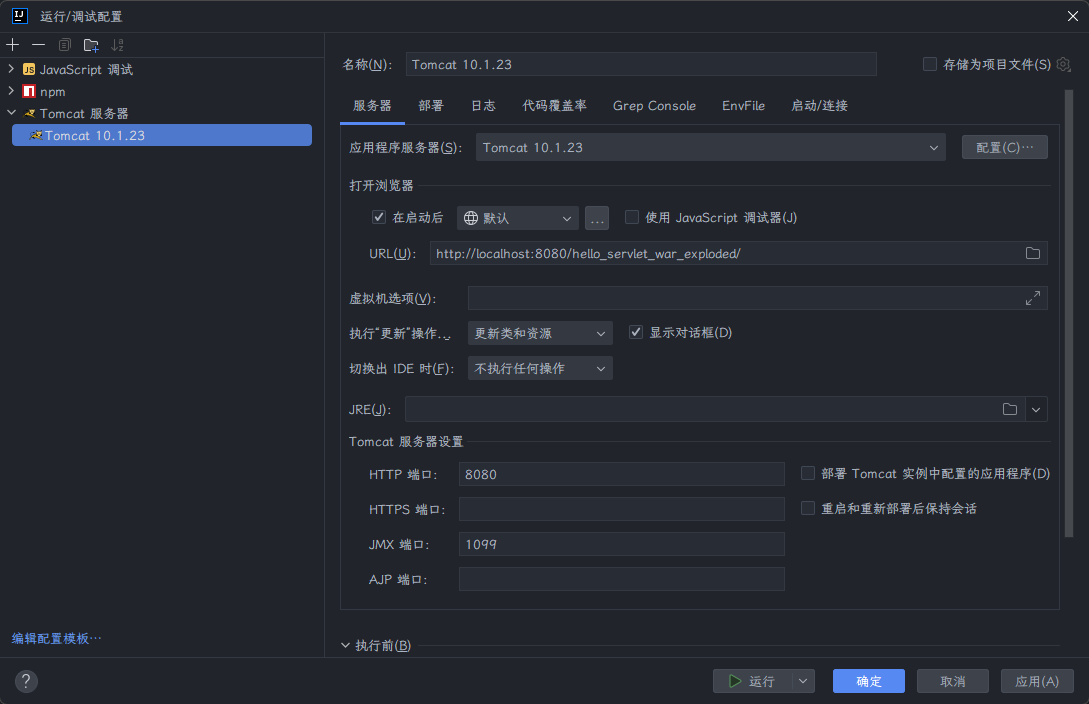Browse JRE path folder icon

pyautogui.click(x=1010, y=410)
